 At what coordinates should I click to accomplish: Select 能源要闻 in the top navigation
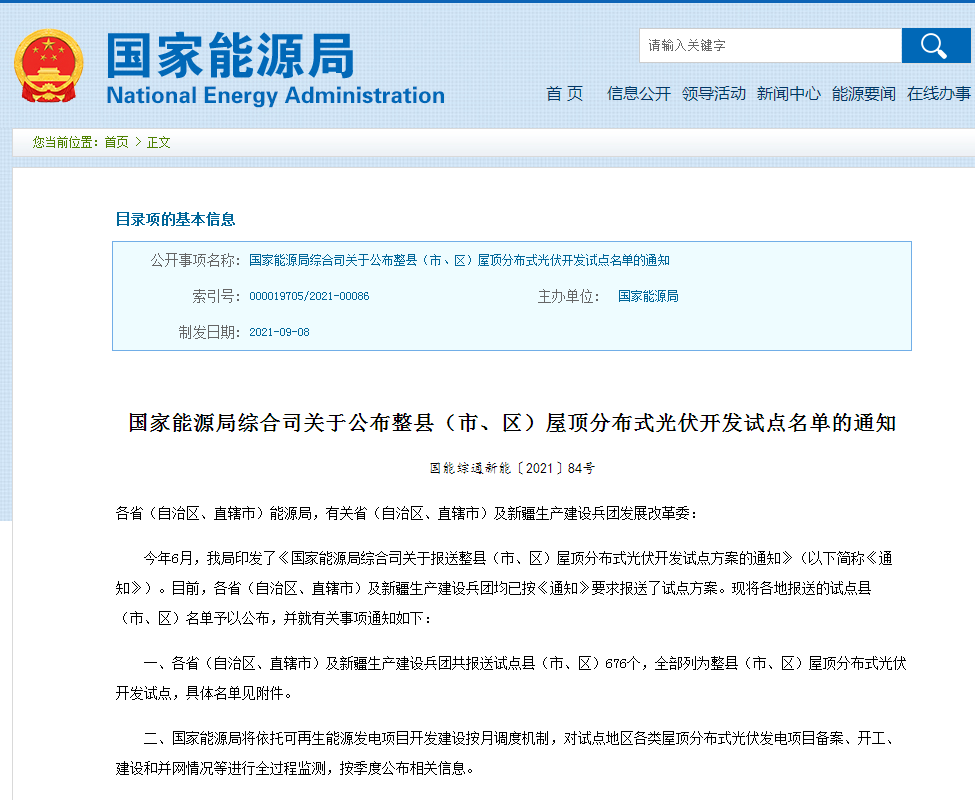(864, 93)
